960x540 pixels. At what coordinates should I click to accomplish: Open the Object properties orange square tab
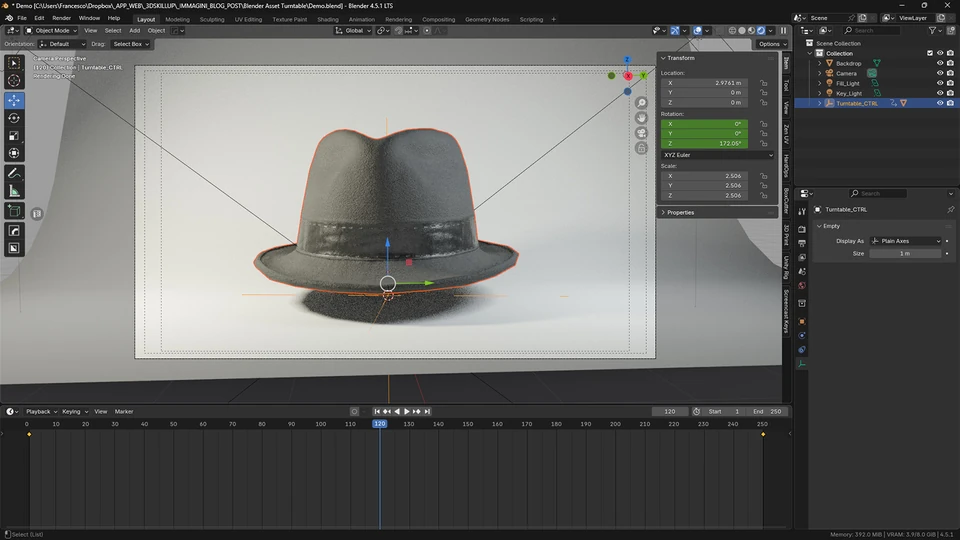point(801,321)
